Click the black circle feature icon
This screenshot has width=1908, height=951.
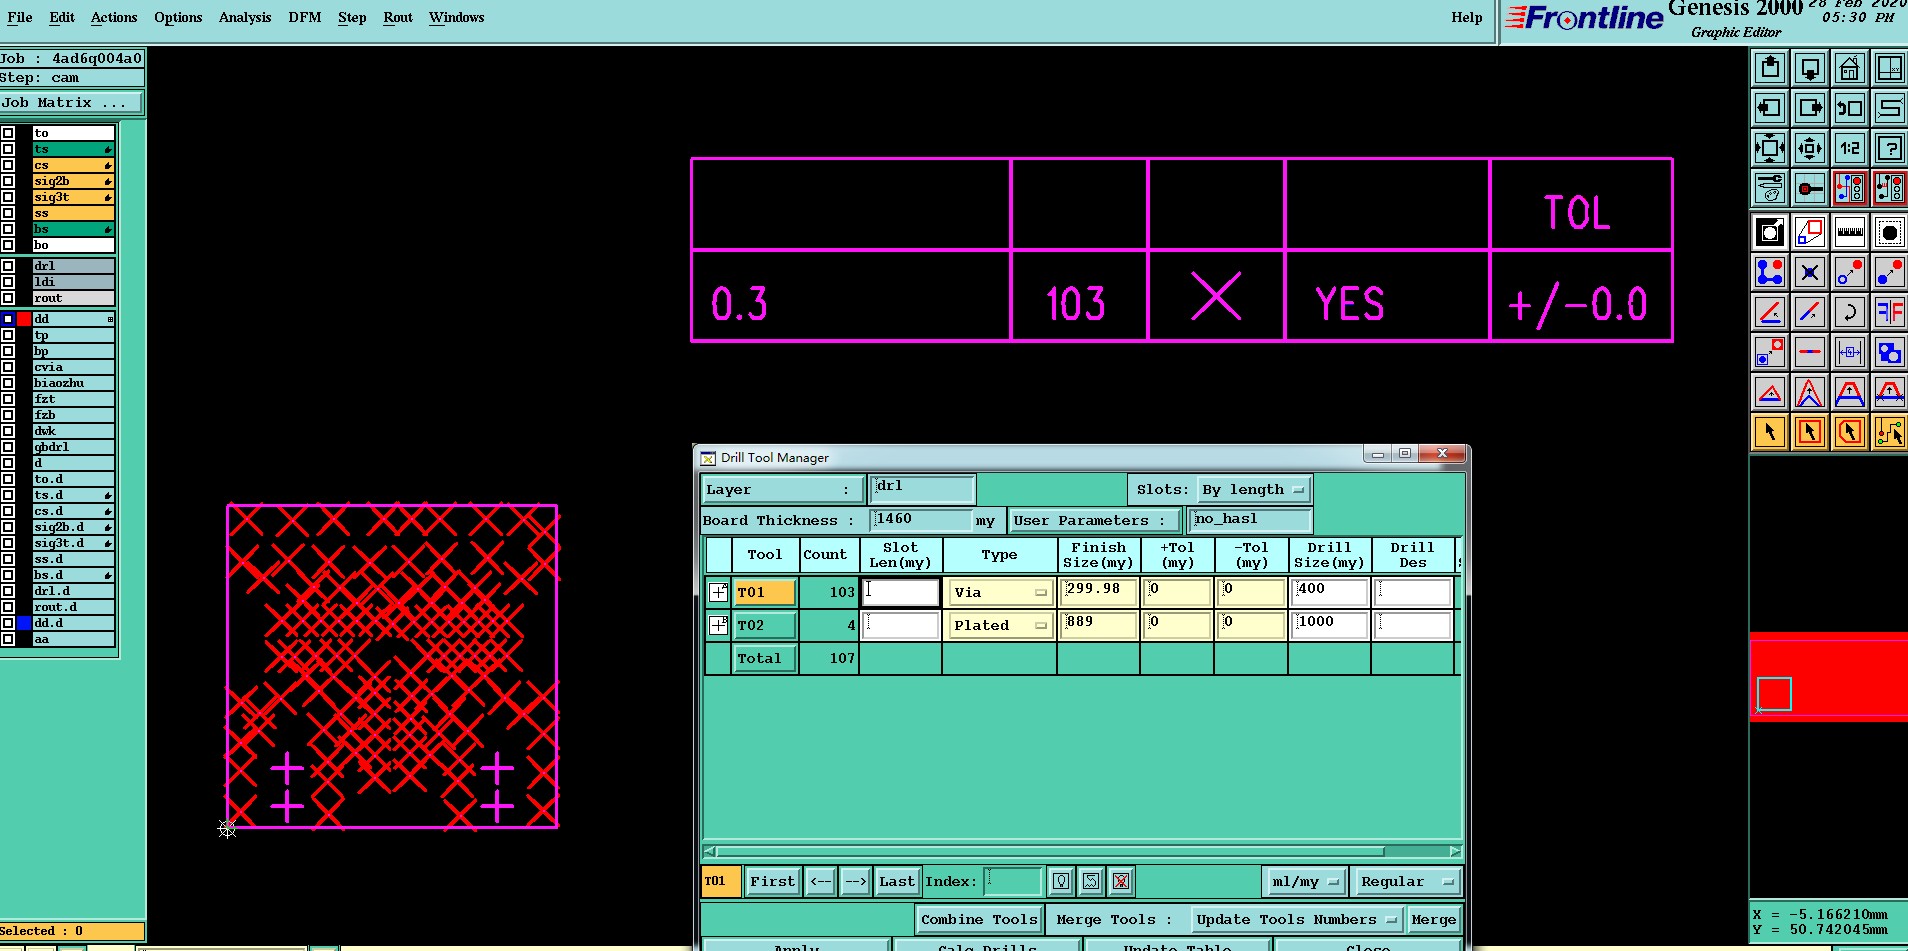(x=1890, y=232)
